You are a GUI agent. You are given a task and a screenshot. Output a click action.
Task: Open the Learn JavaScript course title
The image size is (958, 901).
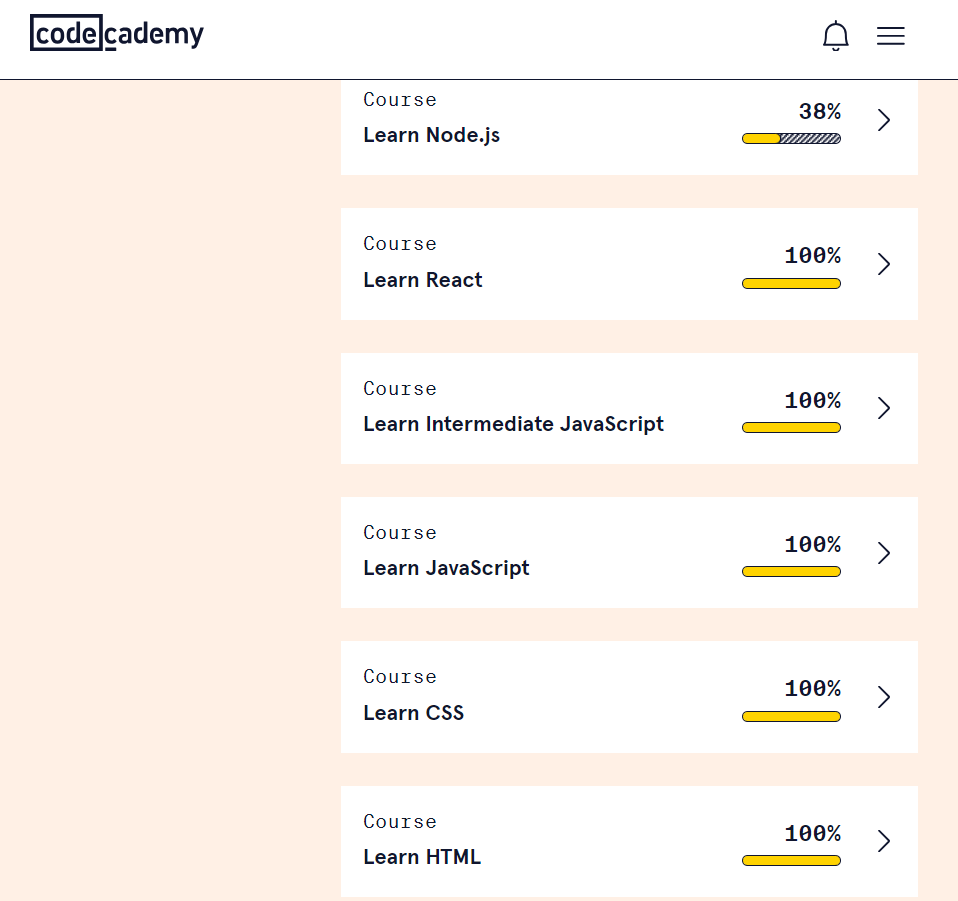446,568
